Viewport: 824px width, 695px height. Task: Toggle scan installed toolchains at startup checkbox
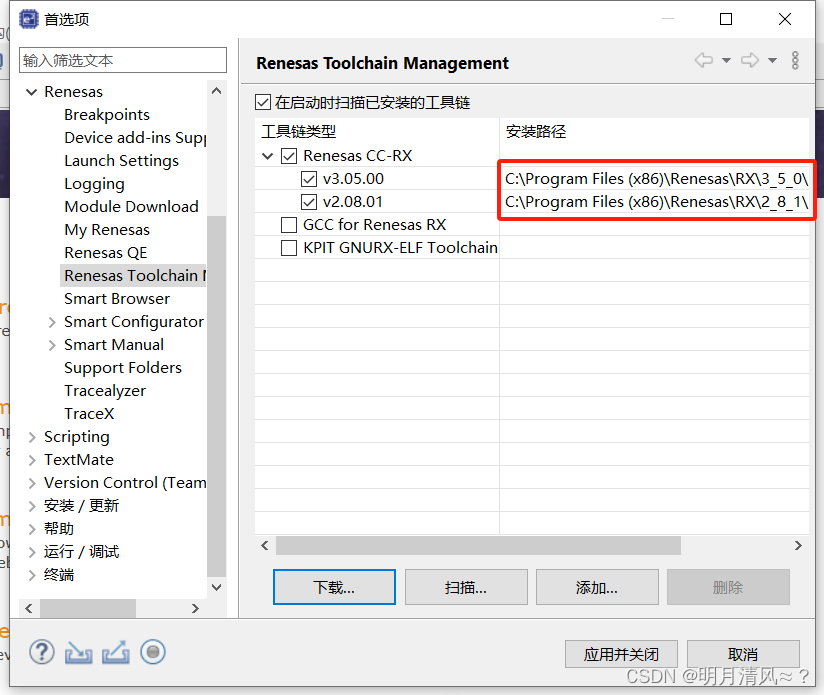[263, 102]
